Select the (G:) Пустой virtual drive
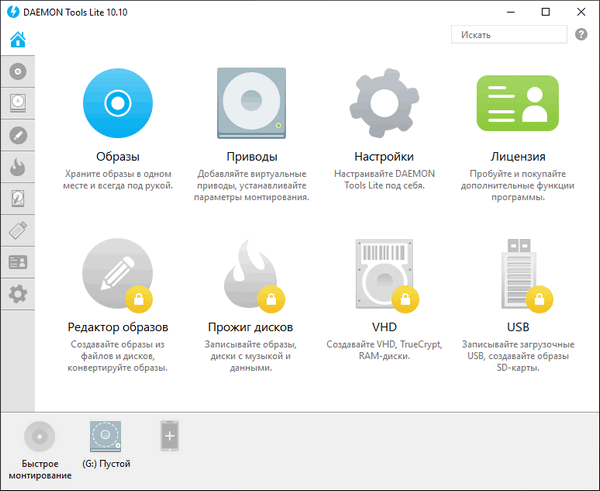600x491 pixels. click(106, 439)
